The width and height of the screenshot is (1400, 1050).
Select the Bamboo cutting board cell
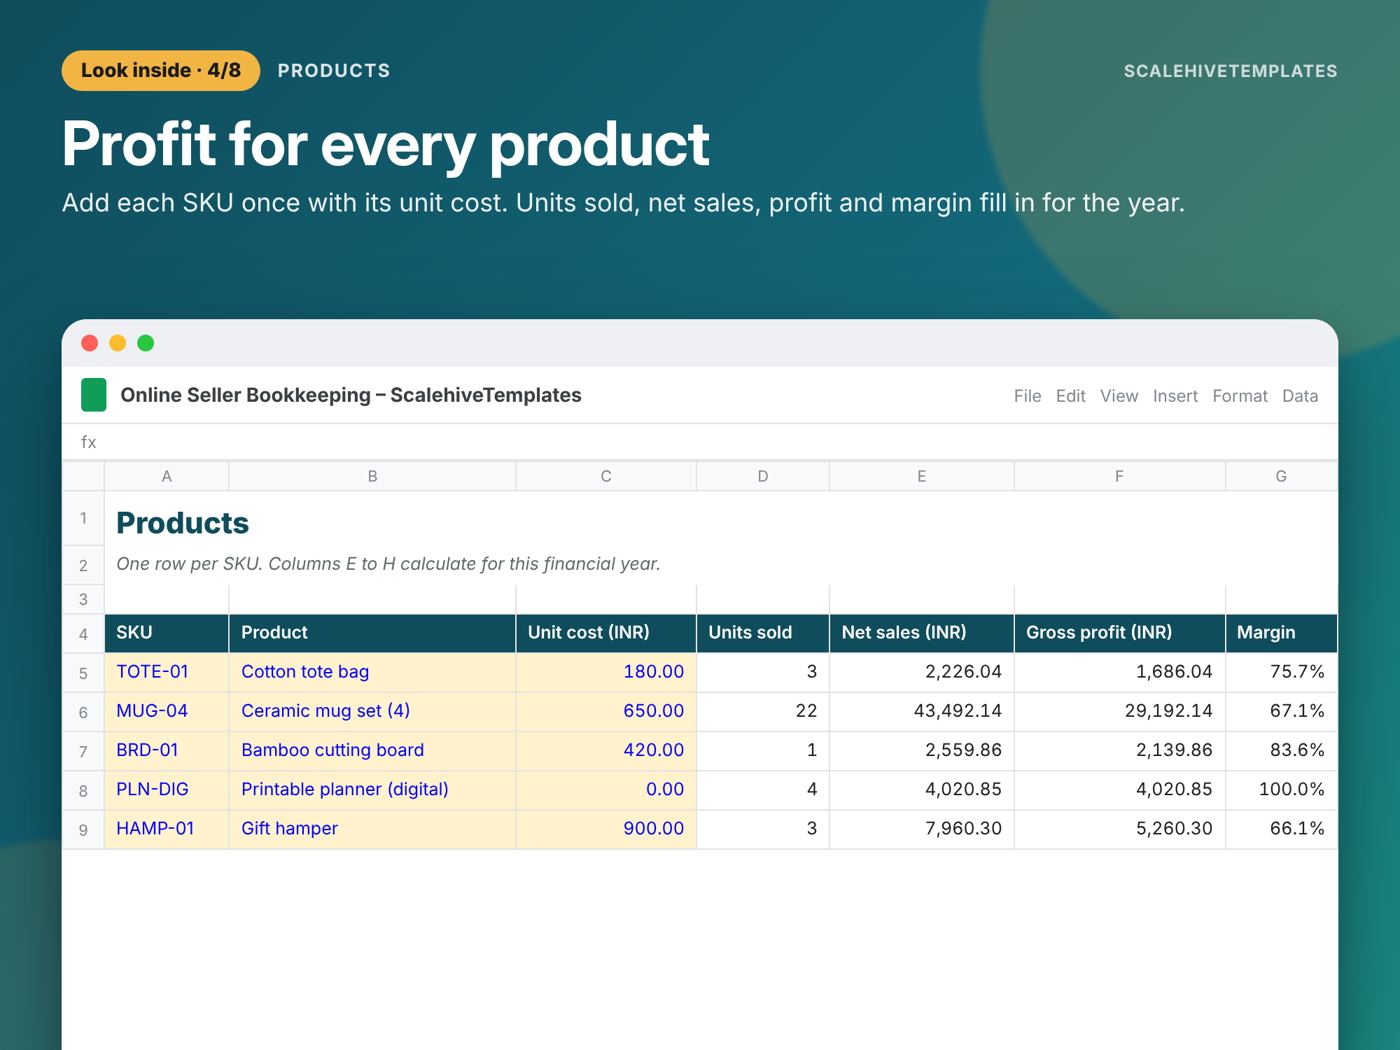coord(373,750)
